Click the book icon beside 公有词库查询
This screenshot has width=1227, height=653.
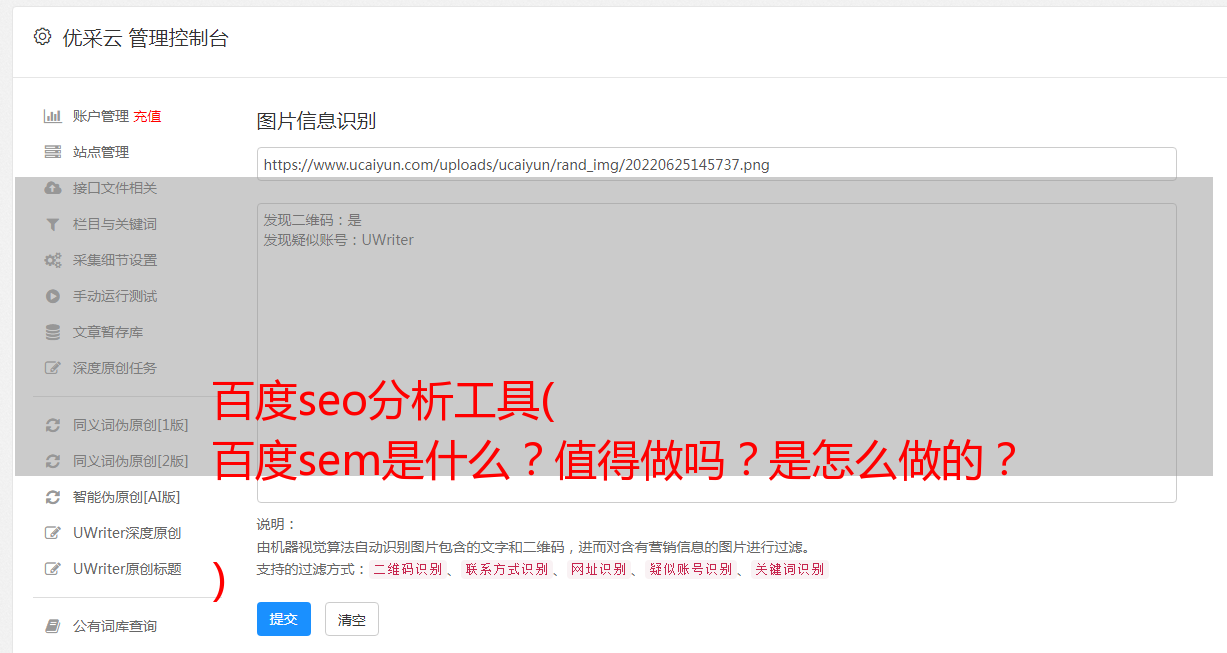point(53,626)
